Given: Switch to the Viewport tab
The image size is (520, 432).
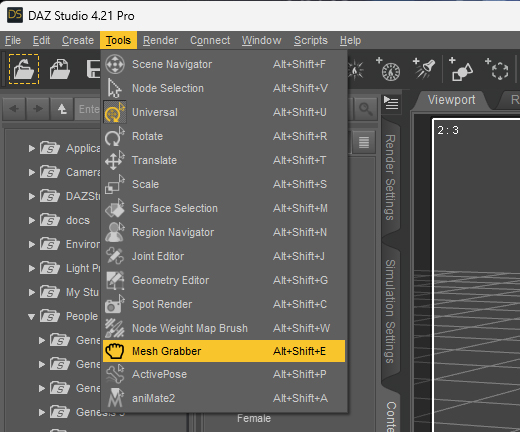Looking at the screenshot, I should click(451, 100).
